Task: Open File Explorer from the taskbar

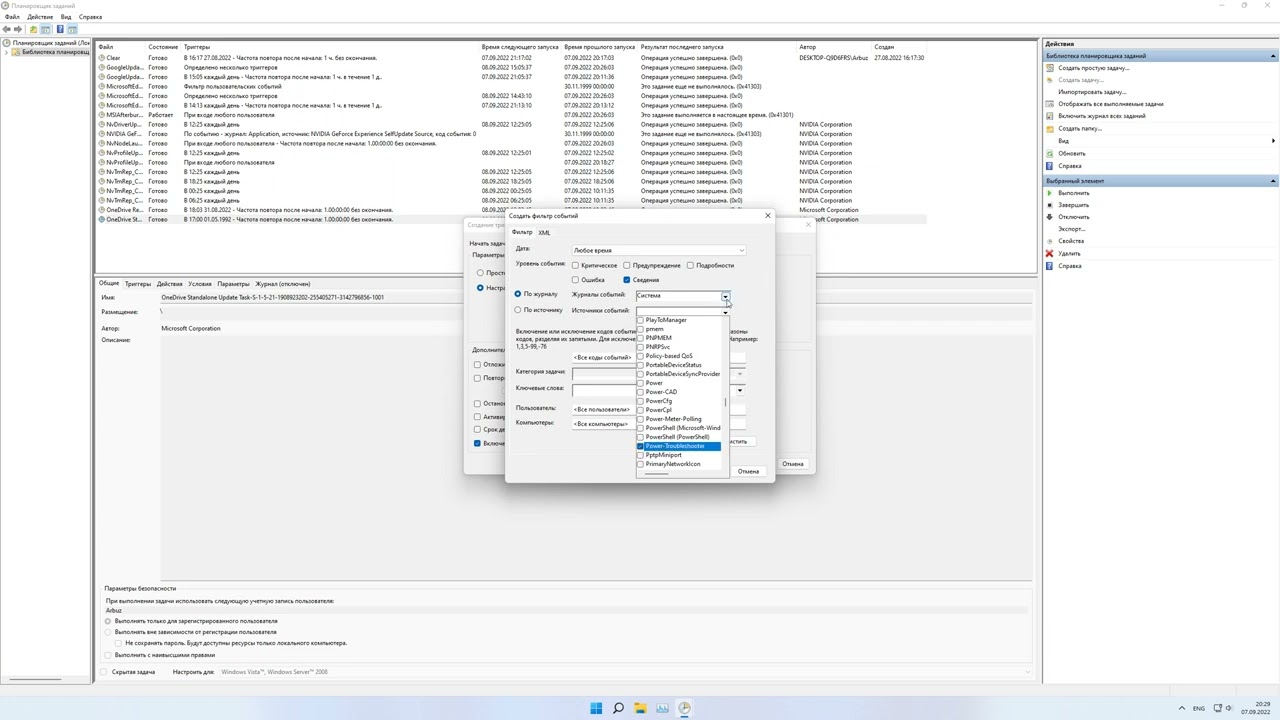Action: coord(640,708)
